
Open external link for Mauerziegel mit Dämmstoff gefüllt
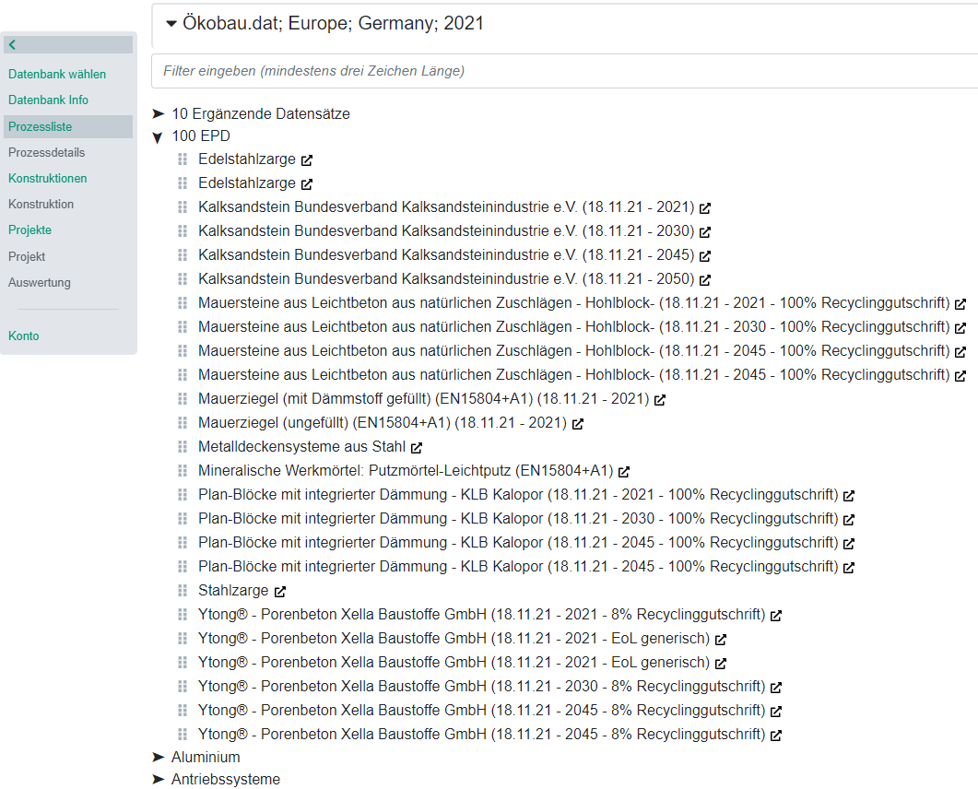[x=660, y=400]
